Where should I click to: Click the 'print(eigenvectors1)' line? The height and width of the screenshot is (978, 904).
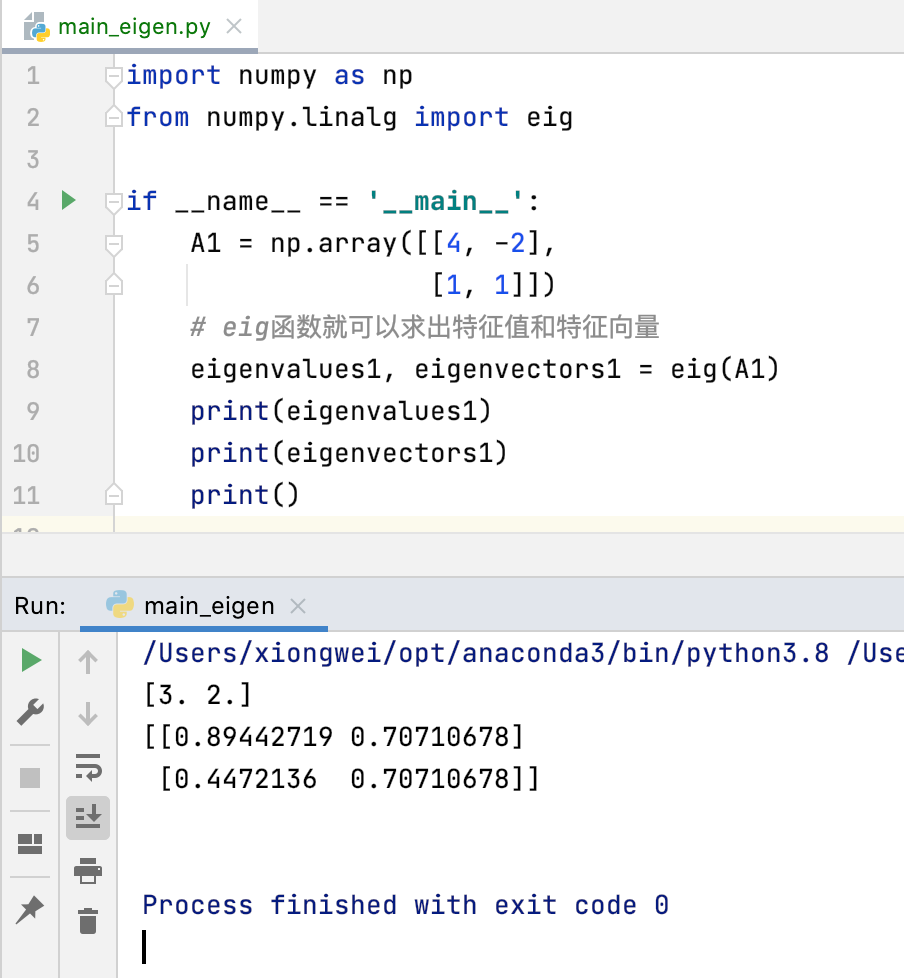(349, 453)
